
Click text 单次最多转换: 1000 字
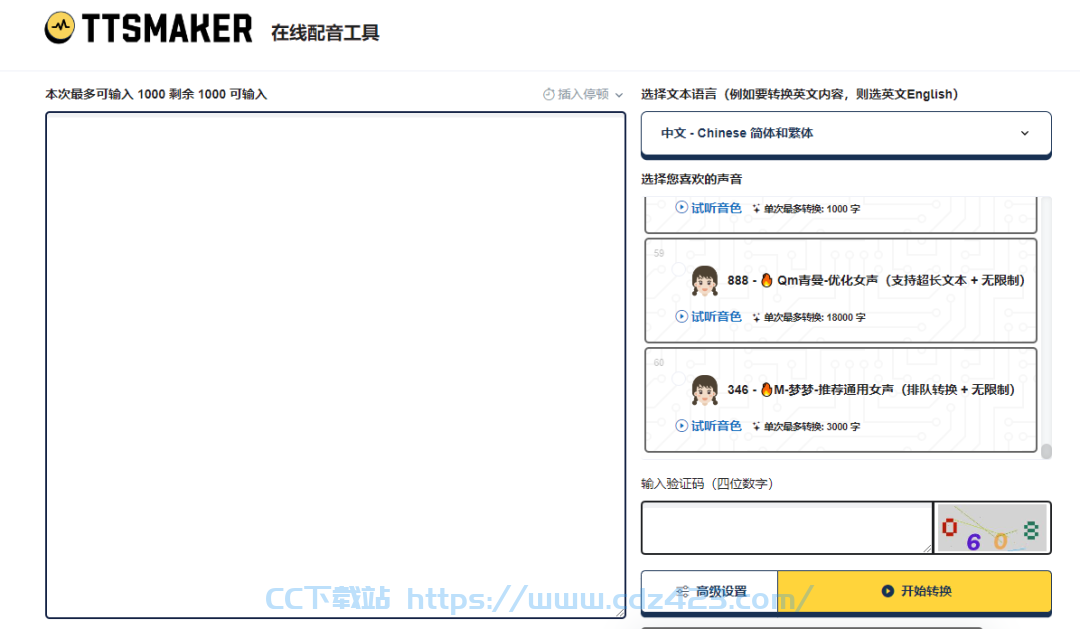811,209
